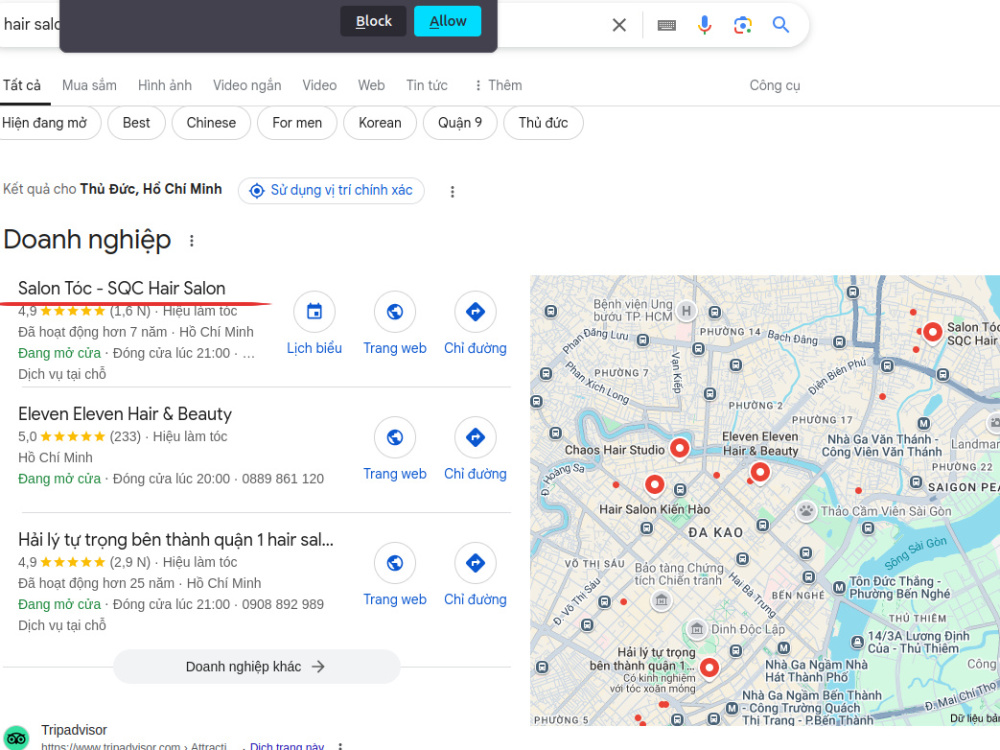Open Hải lý tự trọng bên thành listing
This screenshot has height=750, width=1000.
tap(175, 540)
